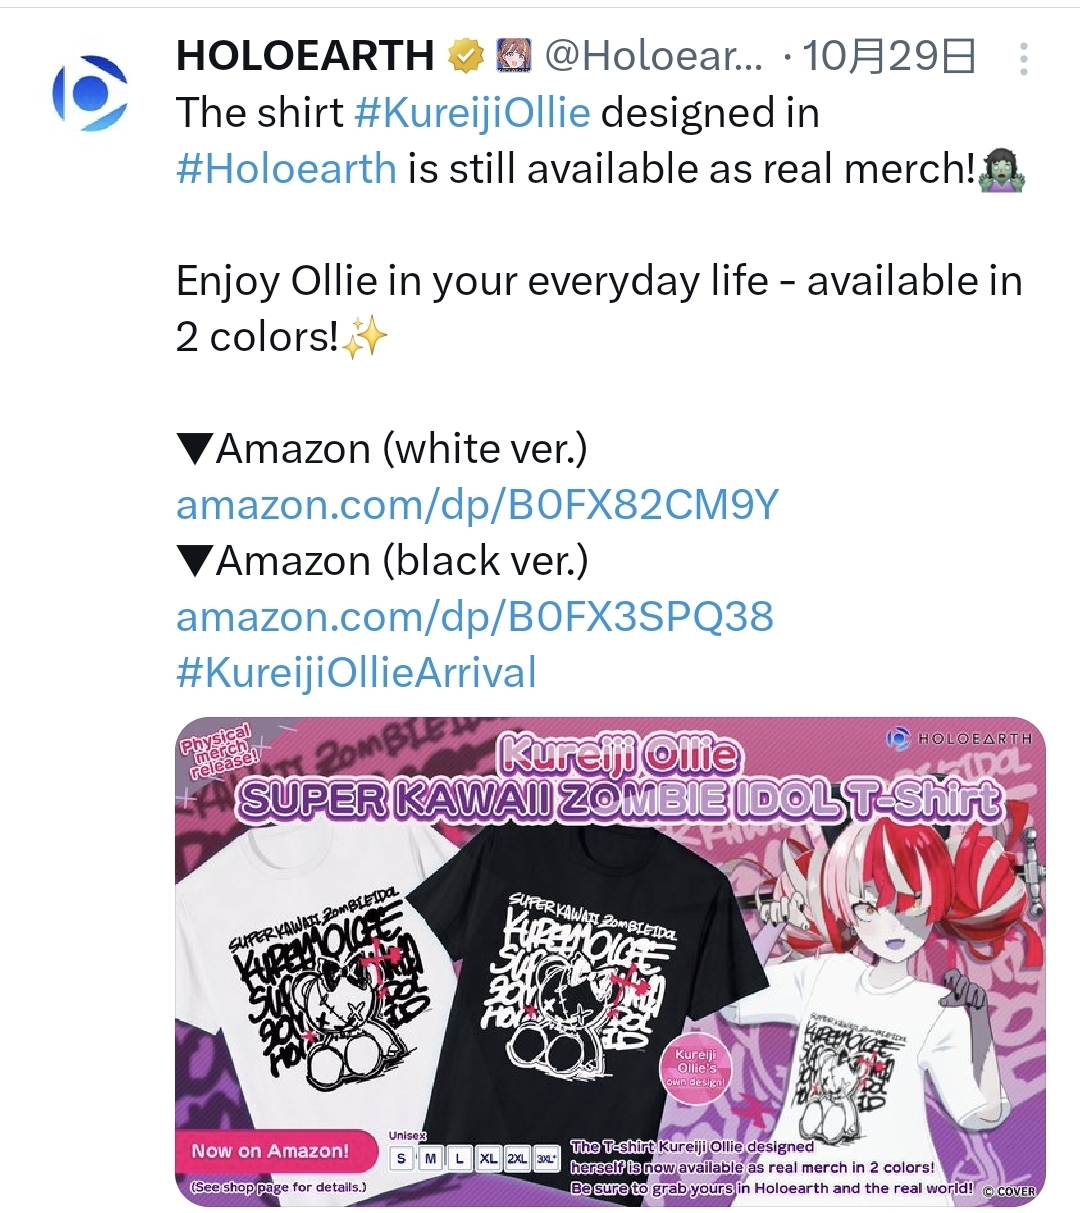Tap the Now on Amazon! banner button
Image resolution: width=1080 pixels, height=1213 pixels.
(270, 1151)
